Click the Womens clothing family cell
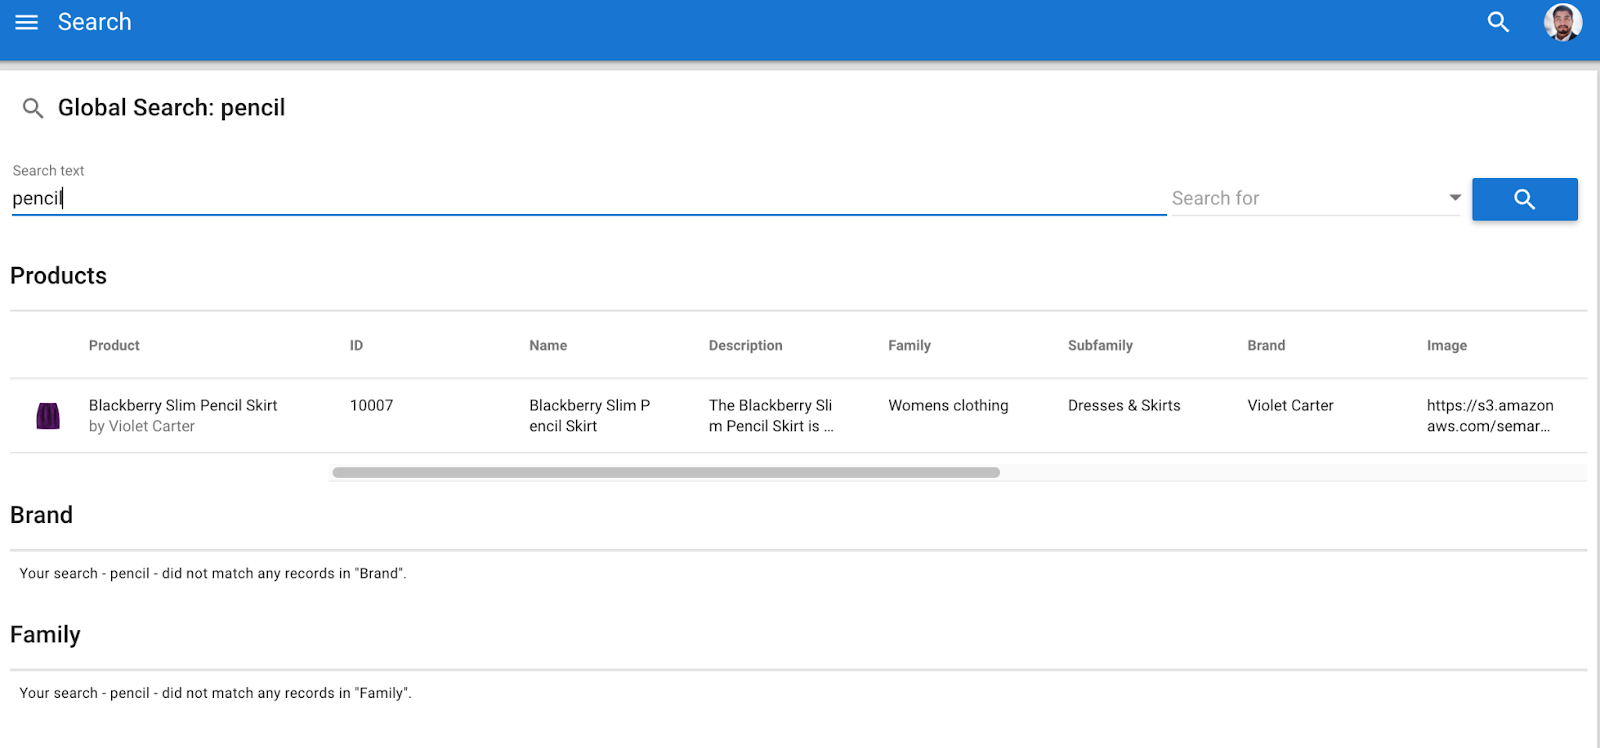The image size is (1600, 748). coord(948,405)
